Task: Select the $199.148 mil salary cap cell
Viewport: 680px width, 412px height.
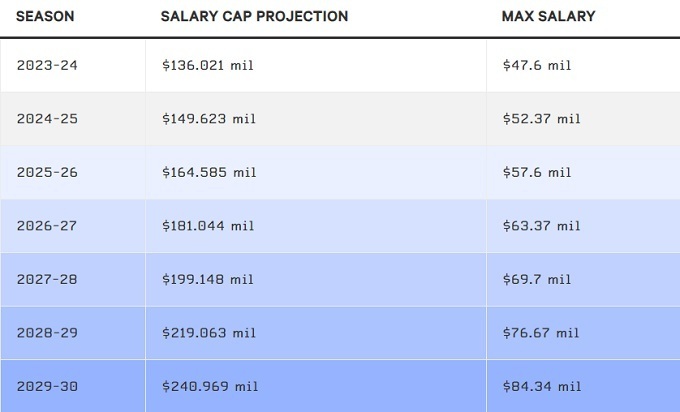Action: 208,280
